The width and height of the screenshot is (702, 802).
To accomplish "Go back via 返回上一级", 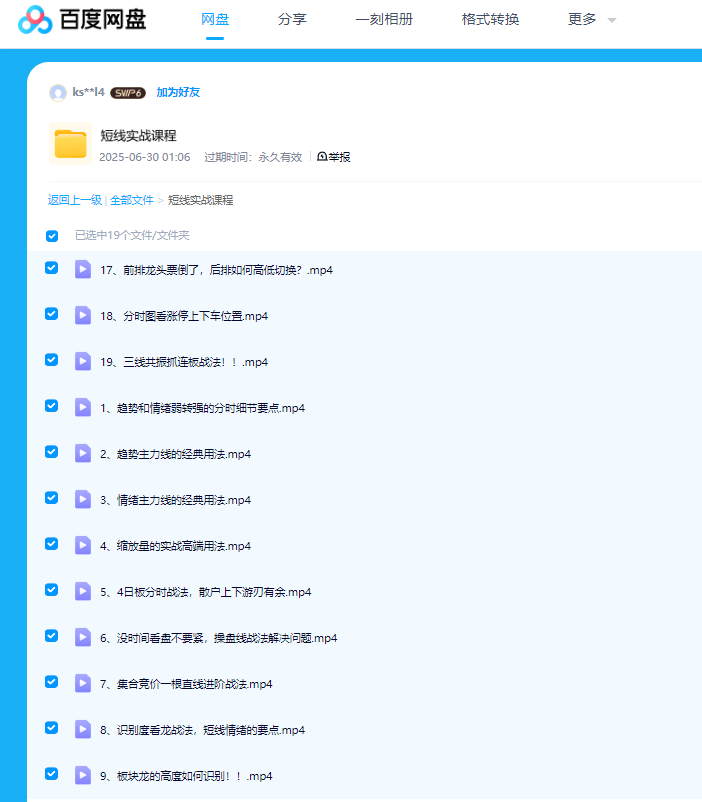I will (x=75, y=200).
